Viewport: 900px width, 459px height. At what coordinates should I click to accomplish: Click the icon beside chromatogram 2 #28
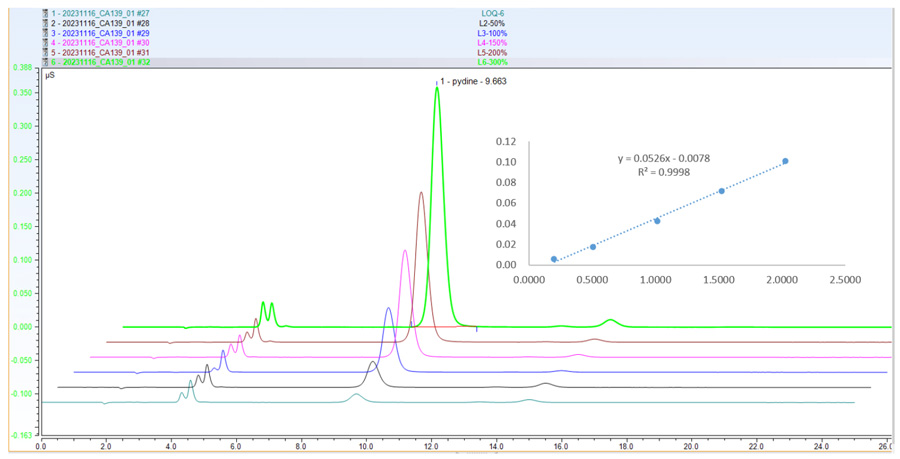coord(46,23)
